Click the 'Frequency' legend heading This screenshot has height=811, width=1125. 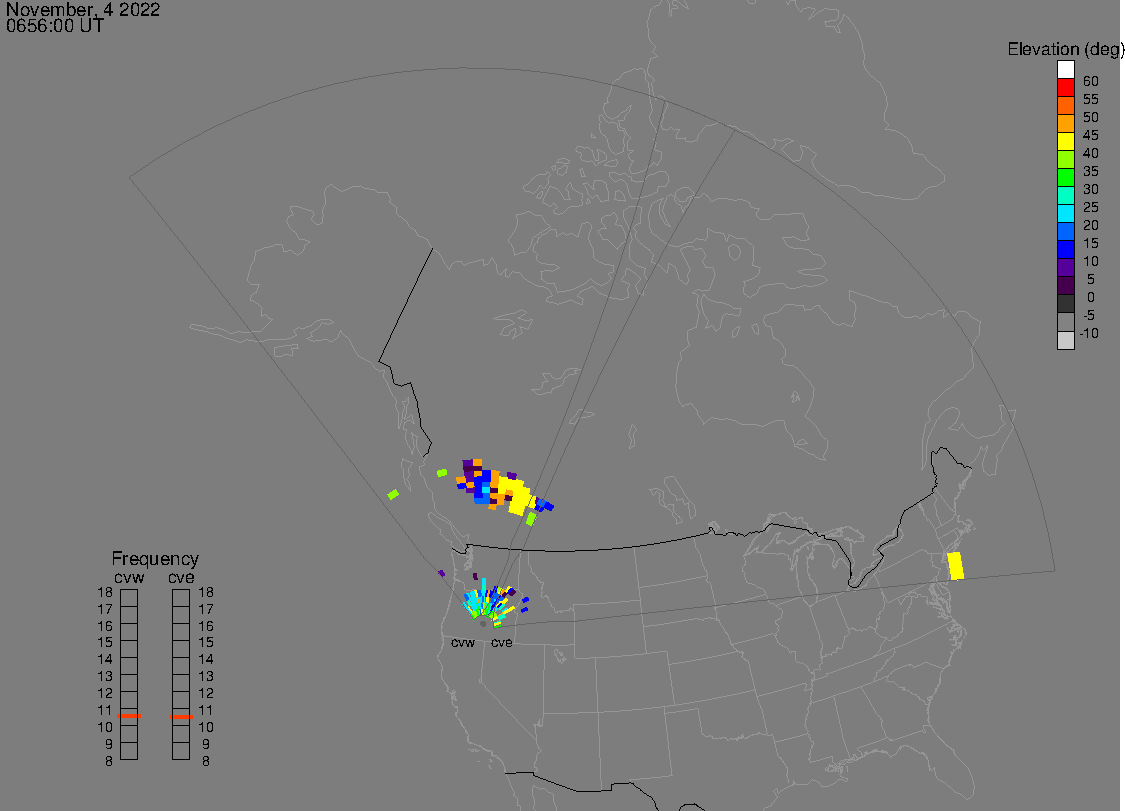[x=155, y=559]
